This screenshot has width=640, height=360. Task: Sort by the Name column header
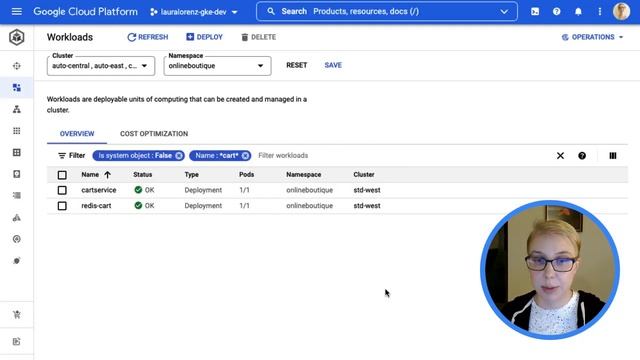point(96,175)
